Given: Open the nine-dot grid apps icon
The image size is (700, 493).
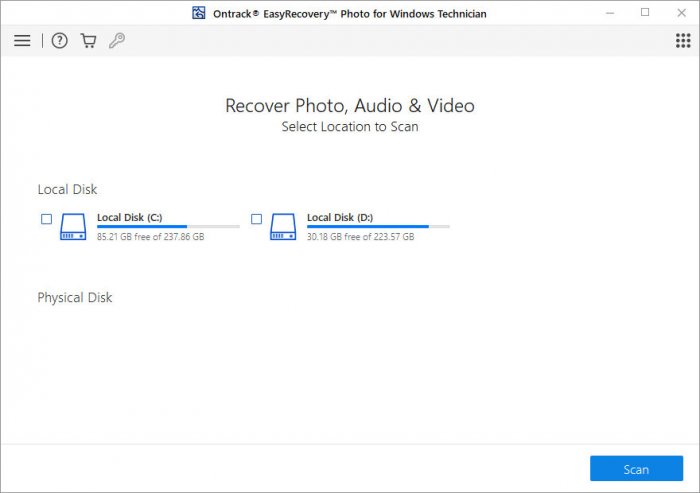Looking at the screenshot, I should (x=684, y=41).
